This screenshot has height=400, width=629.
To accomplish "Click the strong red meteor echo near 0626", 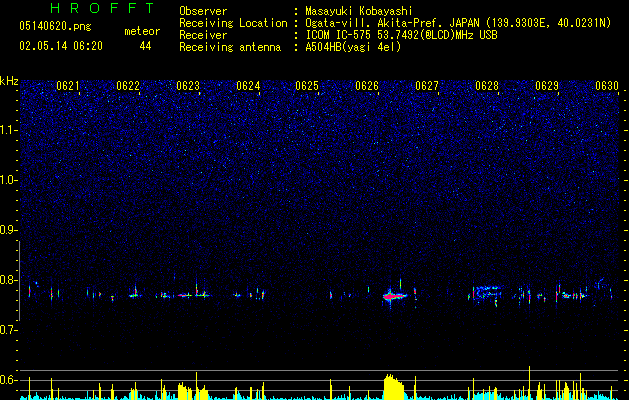I will pyautogui.click(x=395, y=296).
